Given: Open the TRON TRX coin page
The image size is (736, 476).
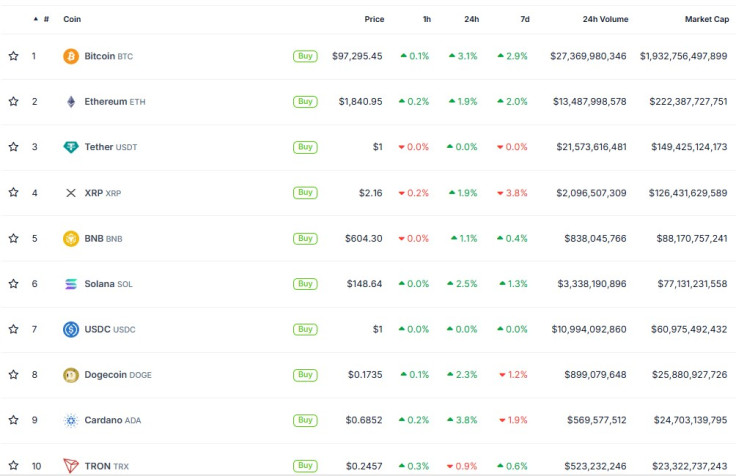Looking at the screenshot, I should (x=107, y=466).
